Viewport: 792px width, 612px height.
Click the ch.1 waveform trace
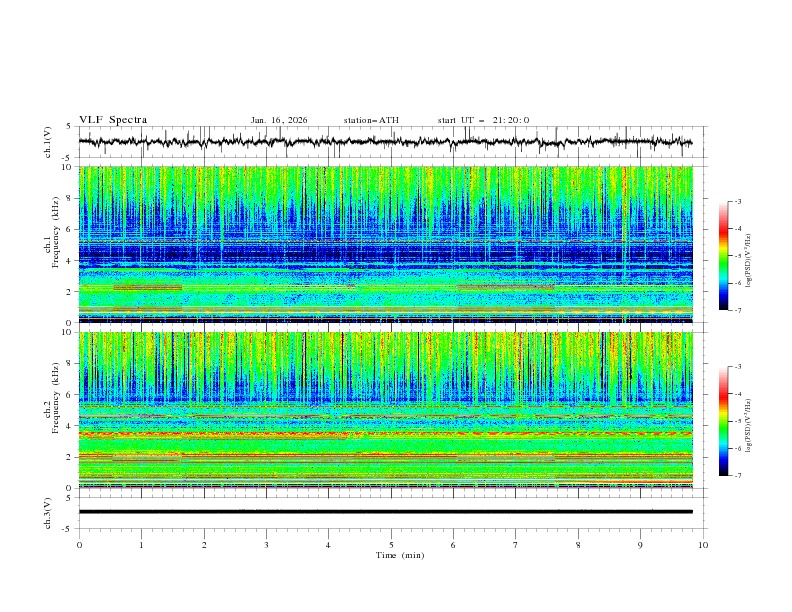pyautogui.click(x=385, y=142)
